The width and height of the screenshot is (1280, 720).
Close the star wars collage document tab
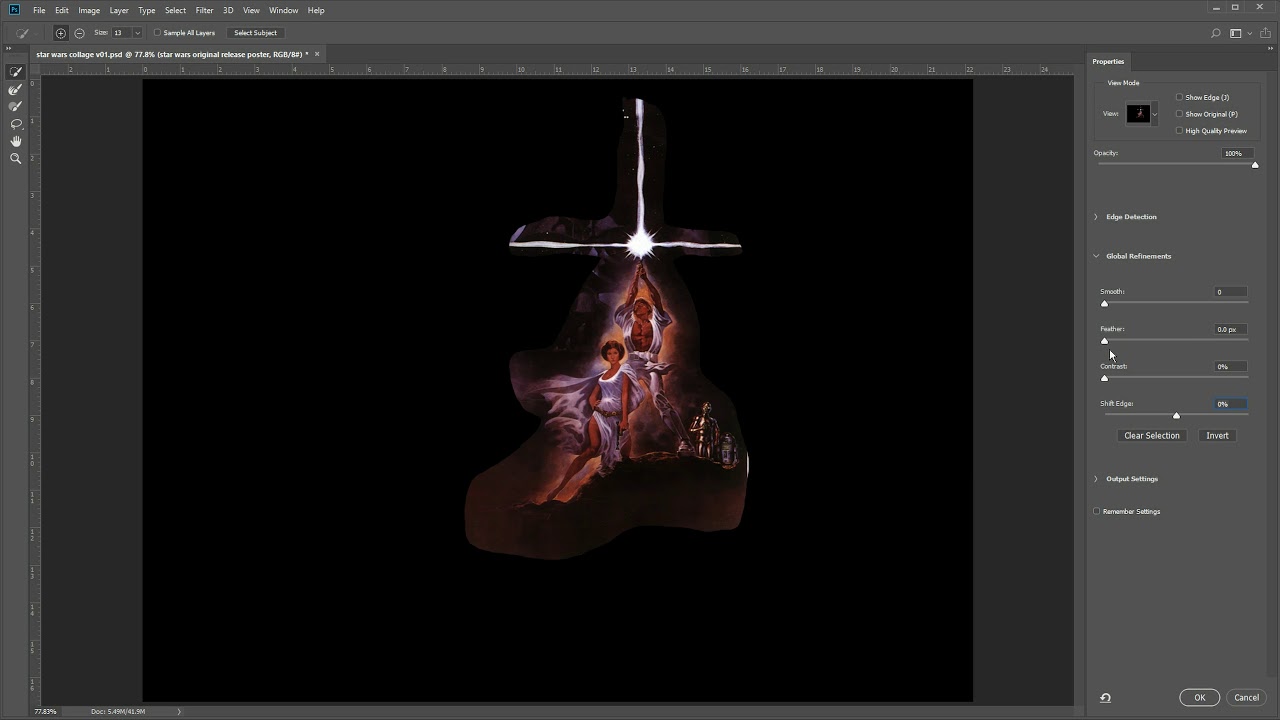(317, 54)
